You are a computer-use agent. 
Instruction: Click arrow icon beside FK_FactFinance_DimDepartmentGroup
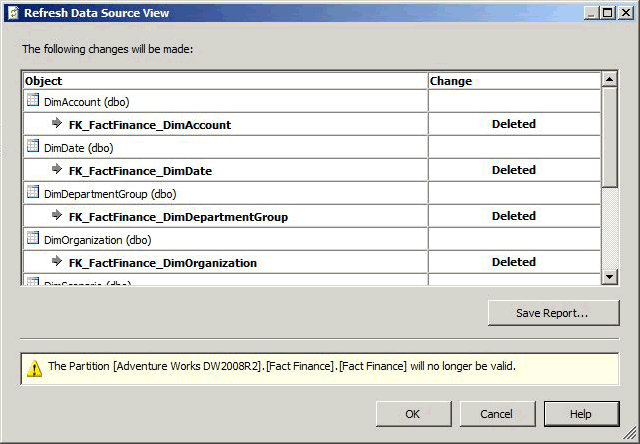(57, 216)
